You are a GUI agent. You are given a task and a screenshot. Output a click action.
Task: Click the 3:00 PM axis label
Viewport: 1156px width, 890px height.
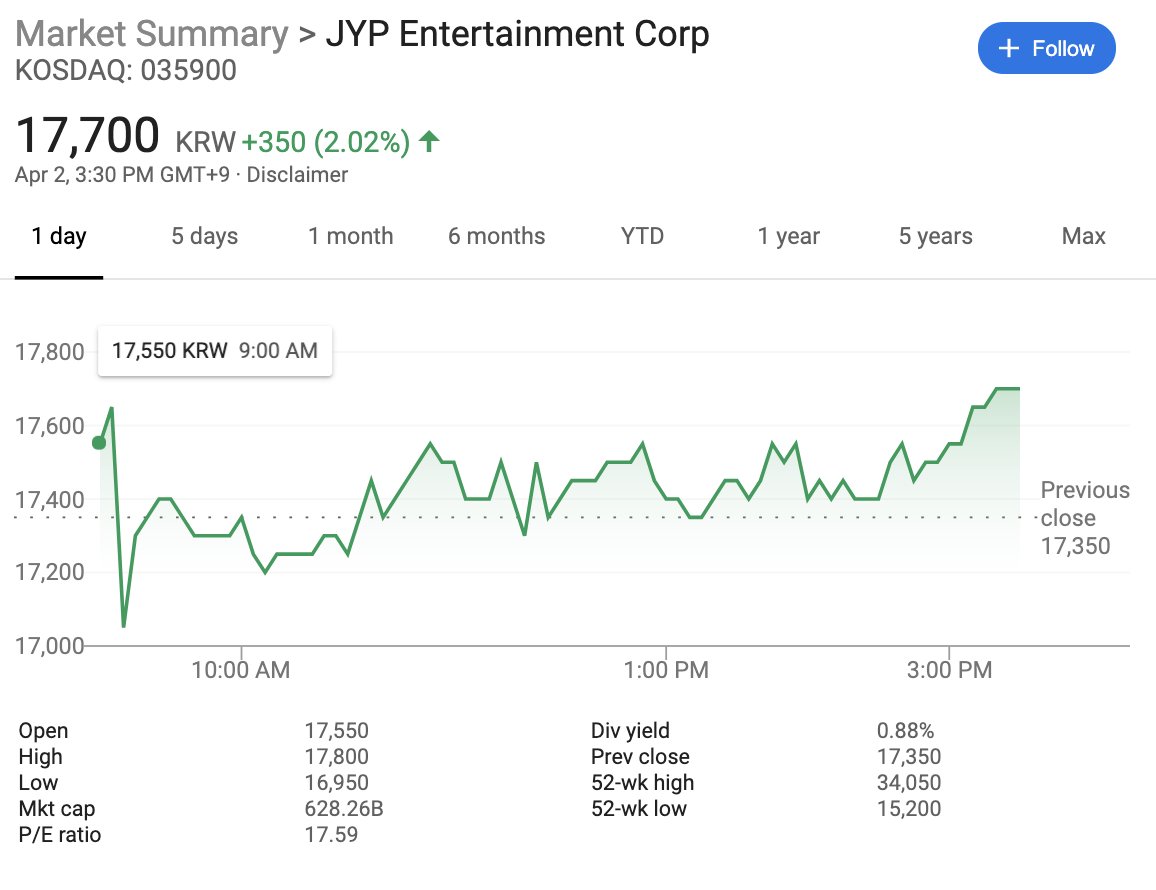coord(949,670)
